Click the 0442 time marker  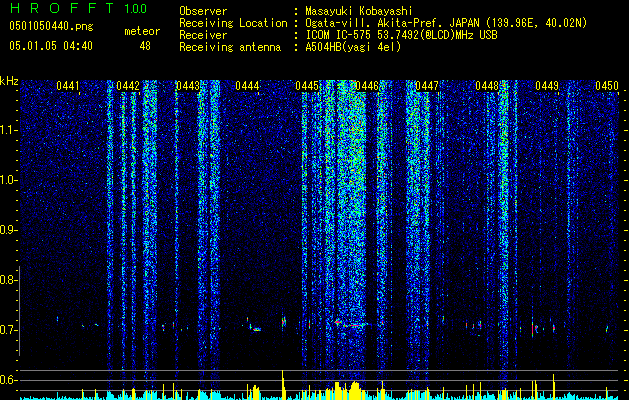[128, 86]
